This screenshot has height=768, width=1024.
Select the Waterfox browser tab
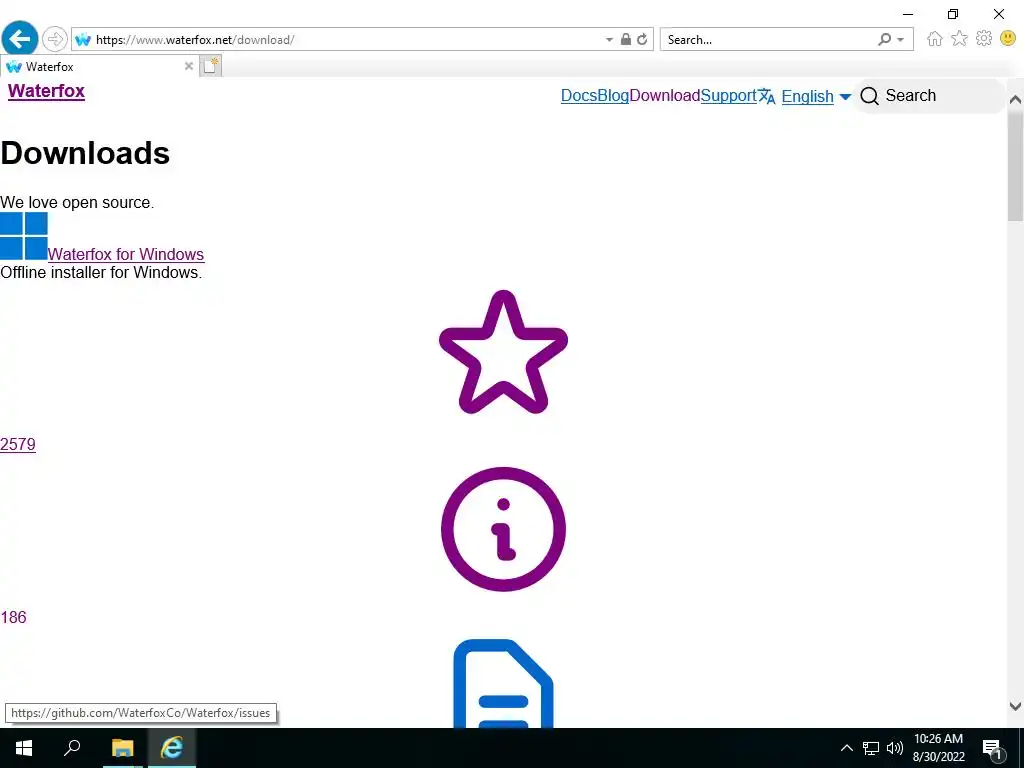point(98,67)
